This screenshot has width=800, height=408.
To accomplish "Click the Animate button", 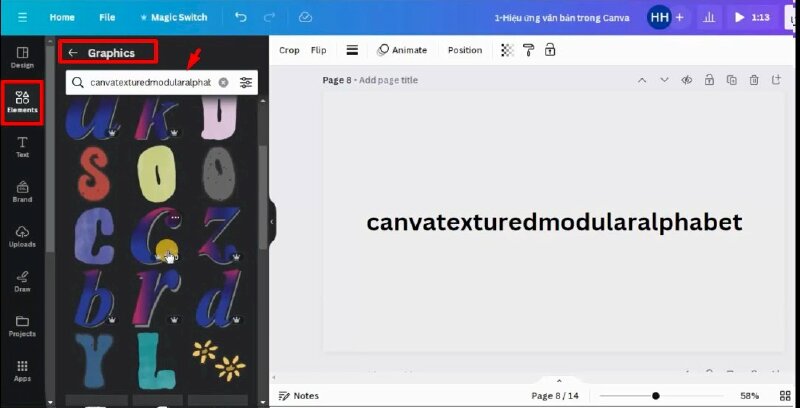I will [402, 50].
